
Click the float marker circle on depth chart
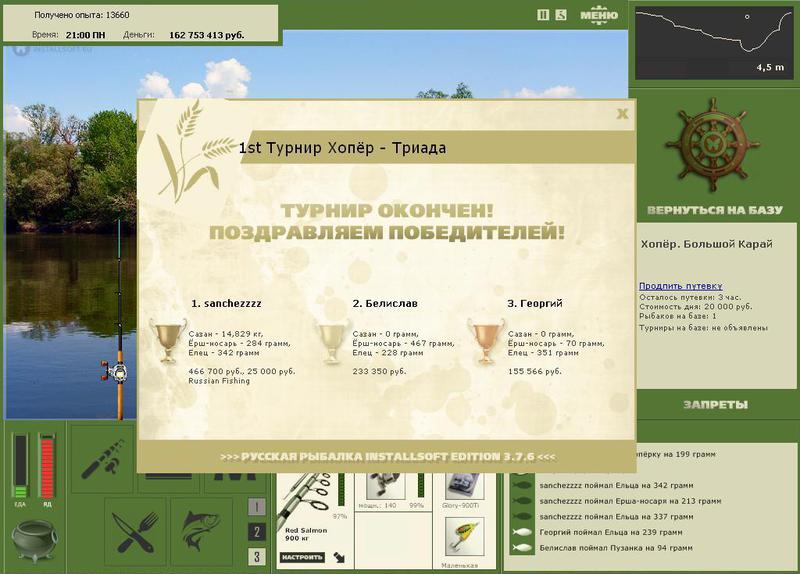(x=747, y=17)
